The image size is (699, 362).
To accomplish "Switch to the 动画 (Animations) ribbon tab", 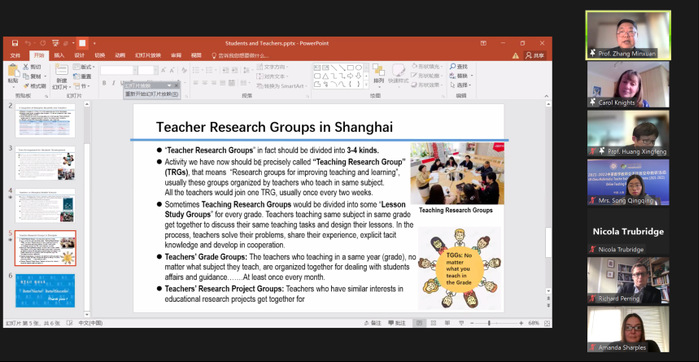I will tap(119, 56).
